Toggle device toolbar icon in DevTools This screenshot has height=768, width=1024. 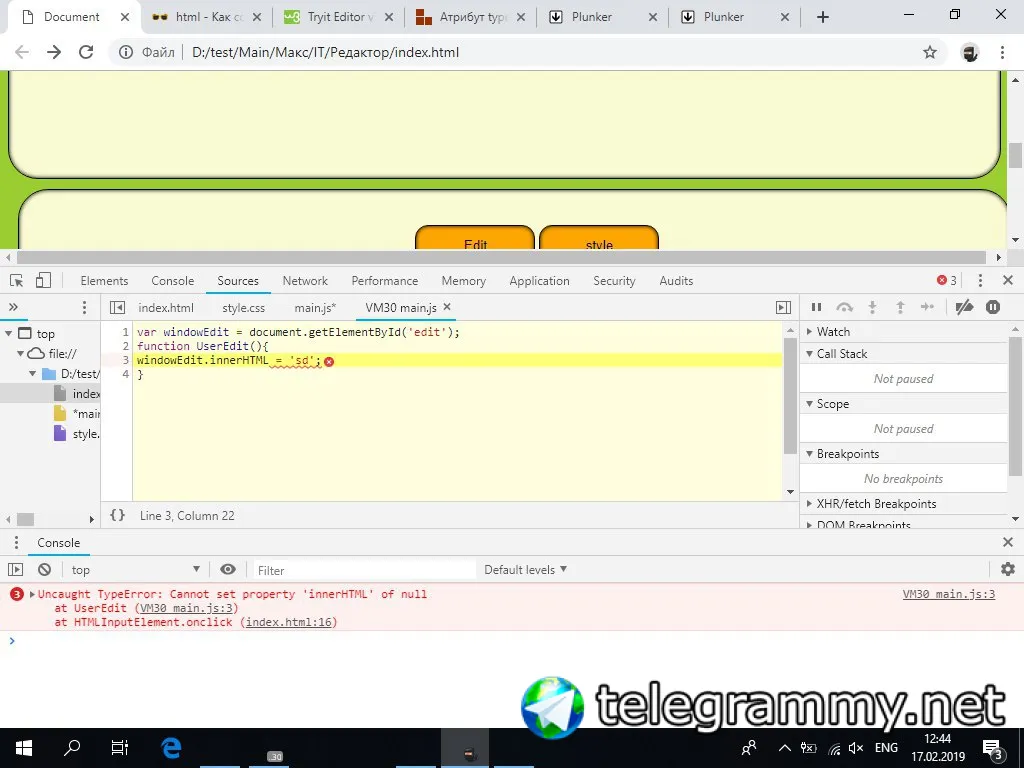pos(43,281)
